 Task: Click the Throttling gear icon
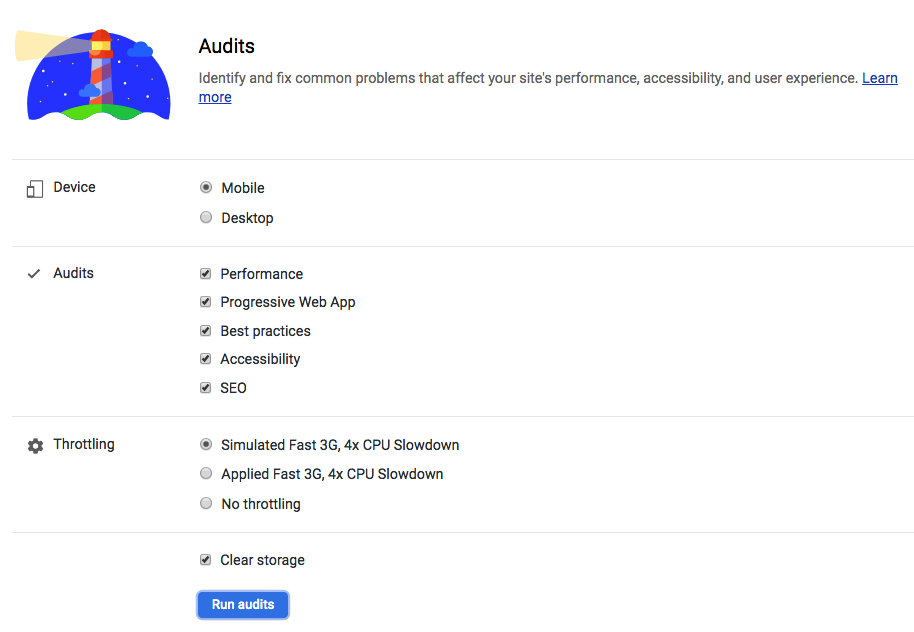pyautogui.click(x=34, y=444)
